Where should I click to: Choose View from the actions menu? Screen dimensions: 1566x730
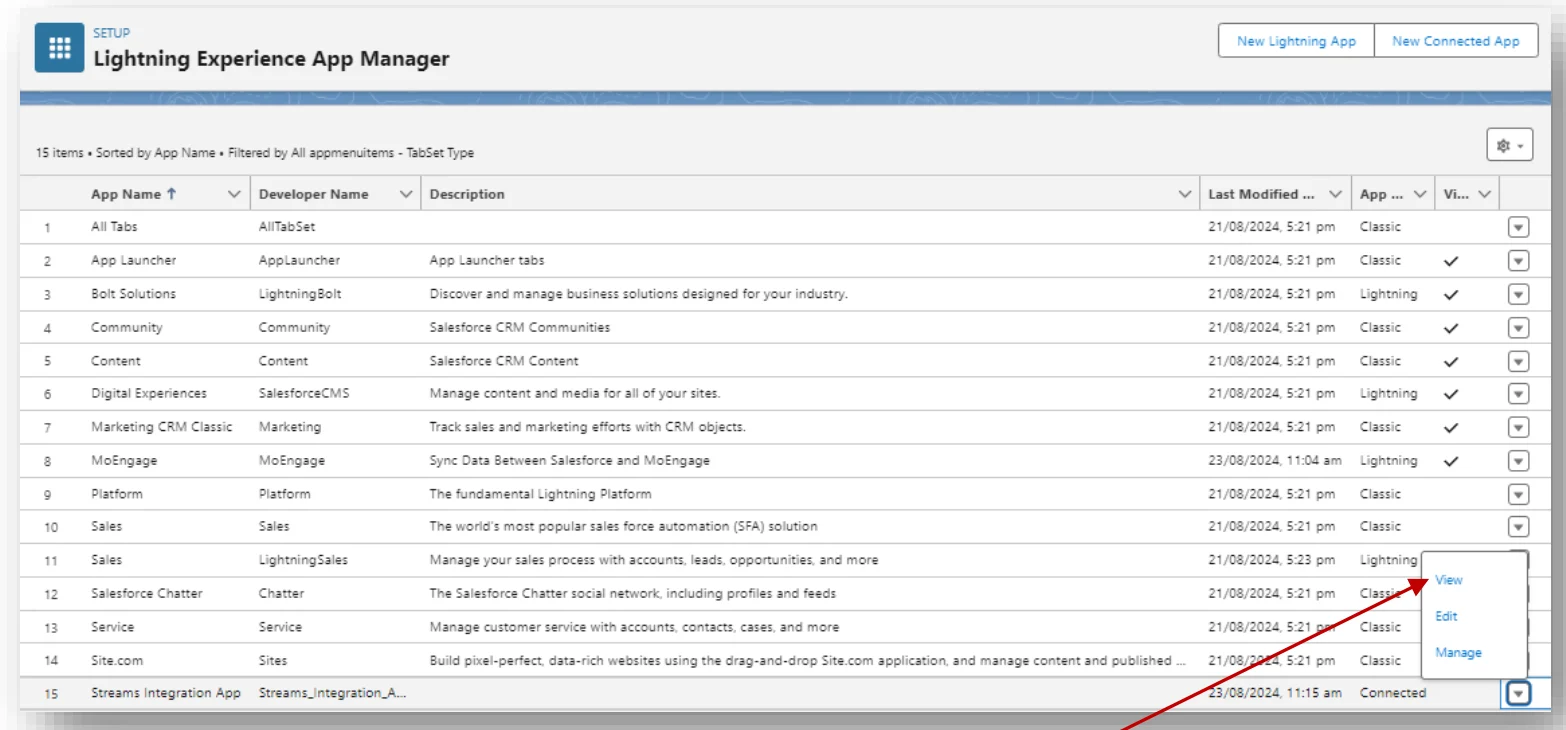[x=1448, y=580]
